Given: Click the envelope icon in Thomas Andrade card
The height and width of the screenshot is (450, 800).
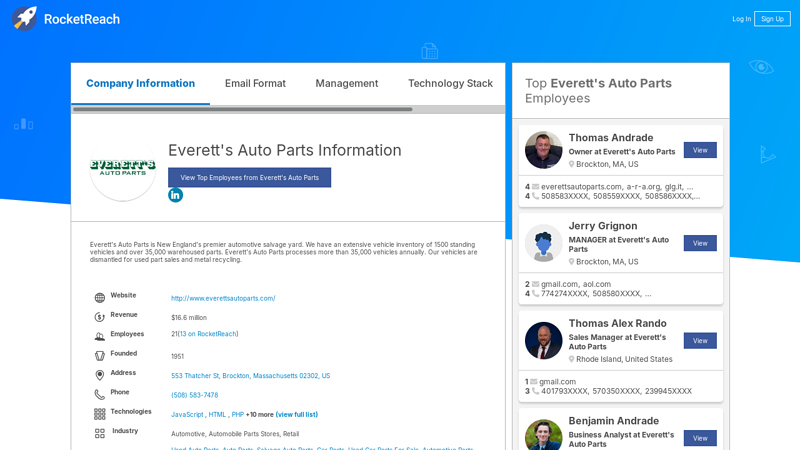Looking at the screenshot, I should tap(535, 187).
